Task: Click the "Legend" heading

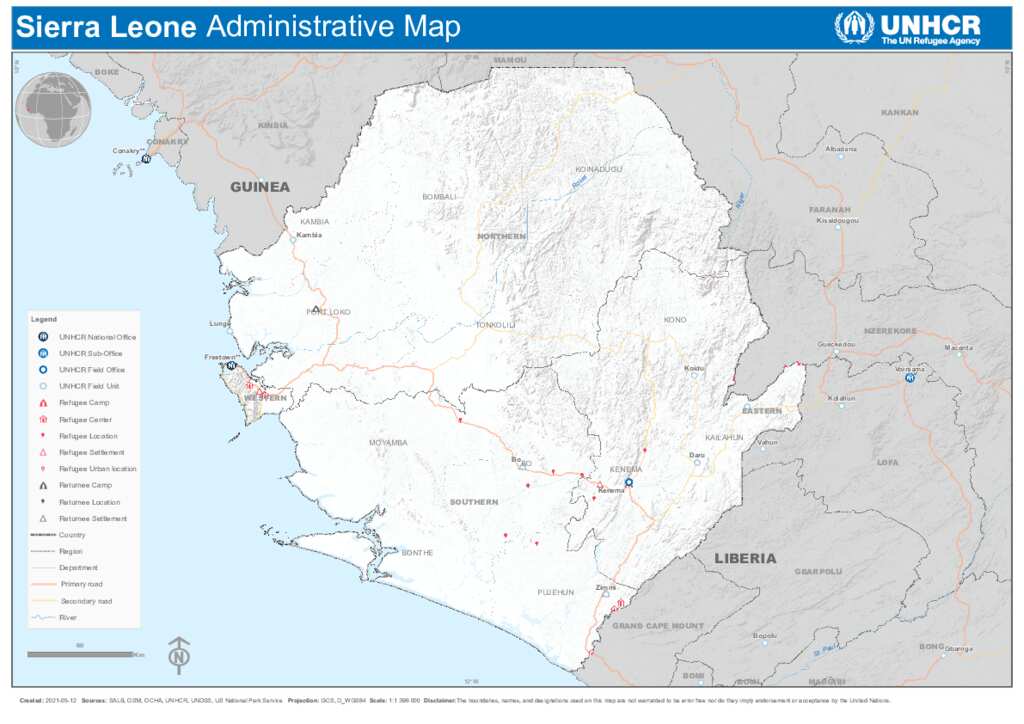Action: pyautogui.click(x=44, y=319)
